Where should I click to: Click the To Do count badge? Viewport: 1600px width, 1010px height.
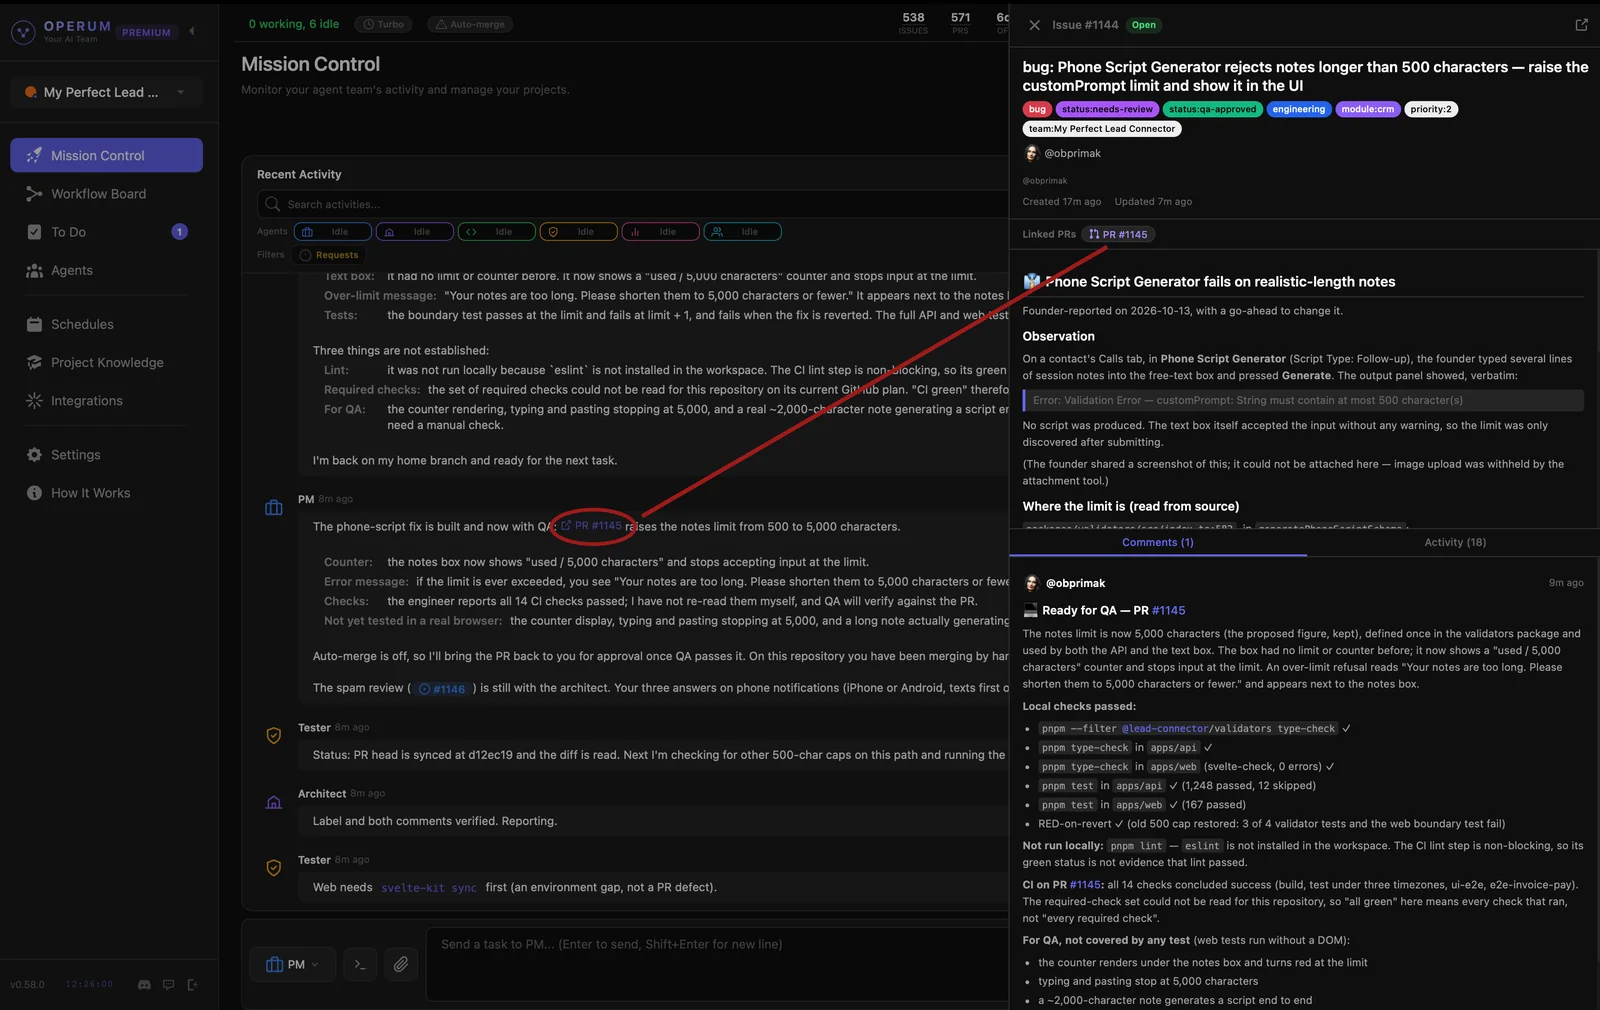tap(180, 232)
